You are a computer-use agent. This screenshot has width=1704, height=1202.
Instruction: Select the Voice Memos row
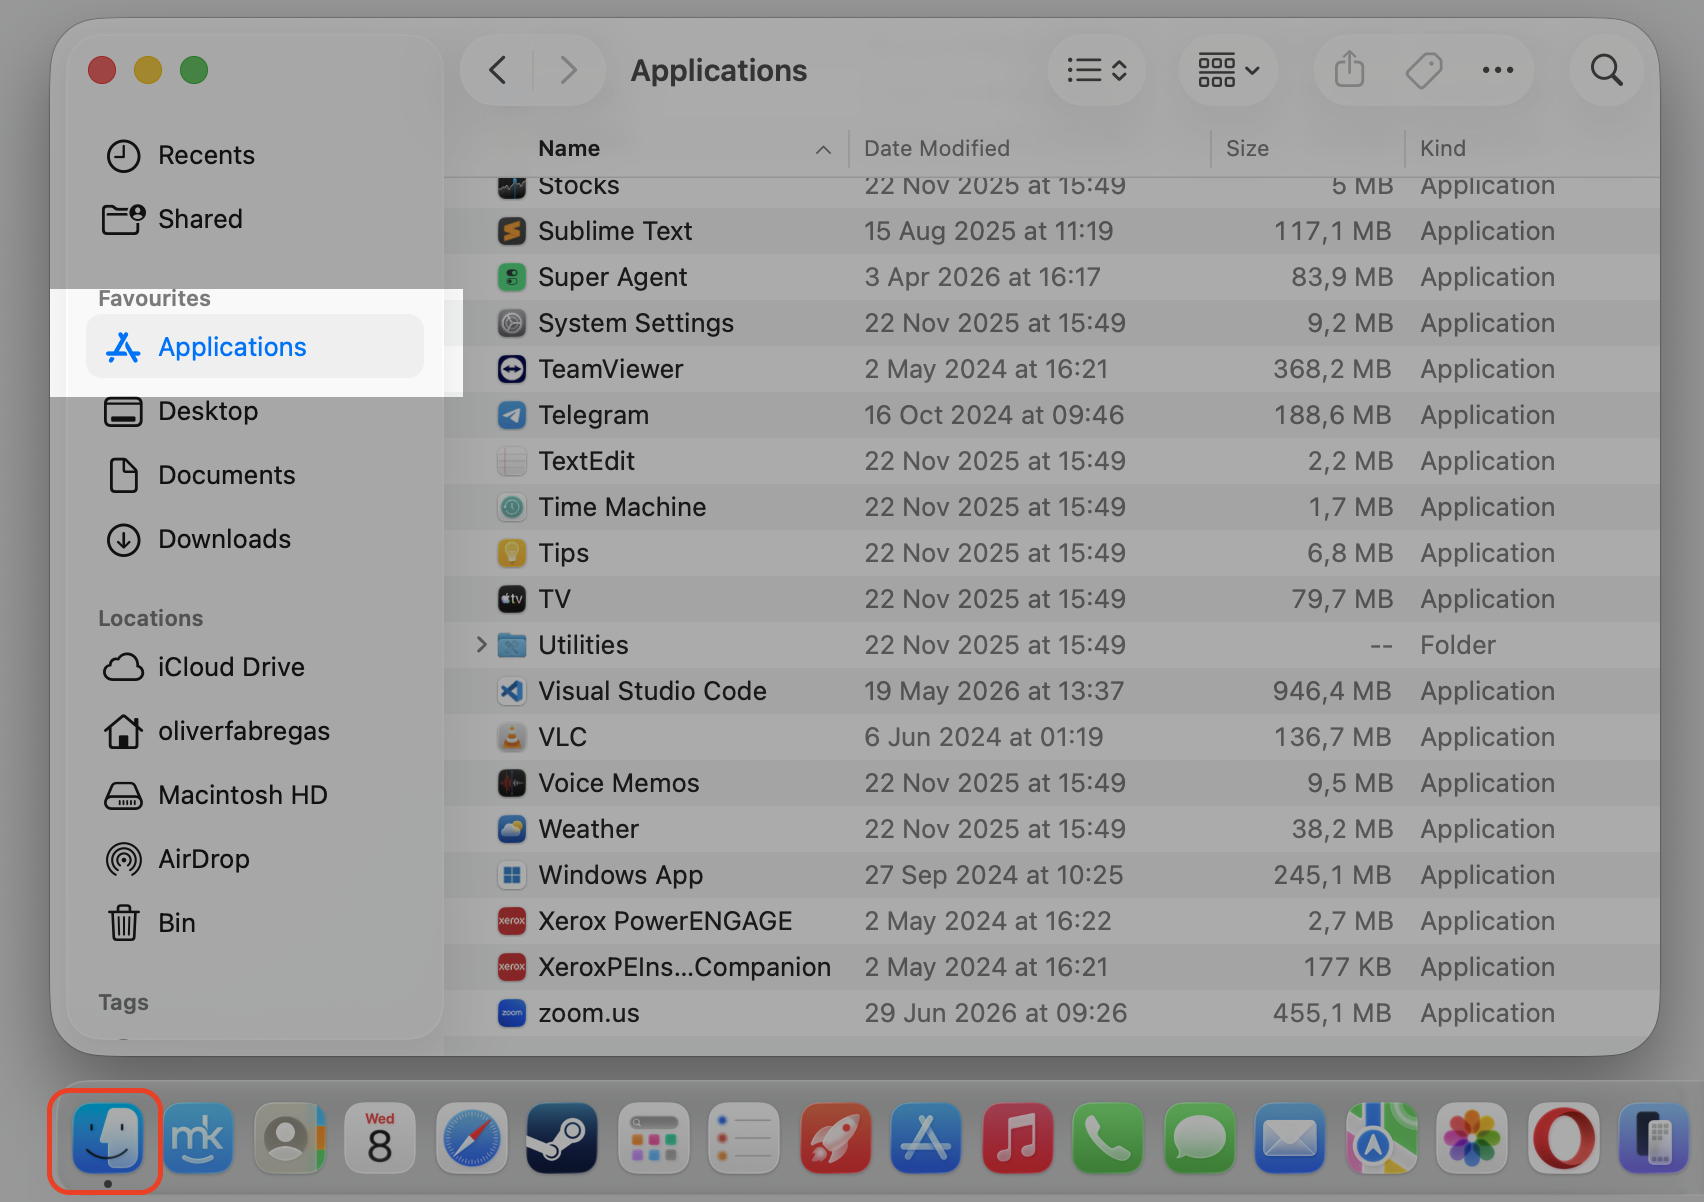(x=1052, y=783)
